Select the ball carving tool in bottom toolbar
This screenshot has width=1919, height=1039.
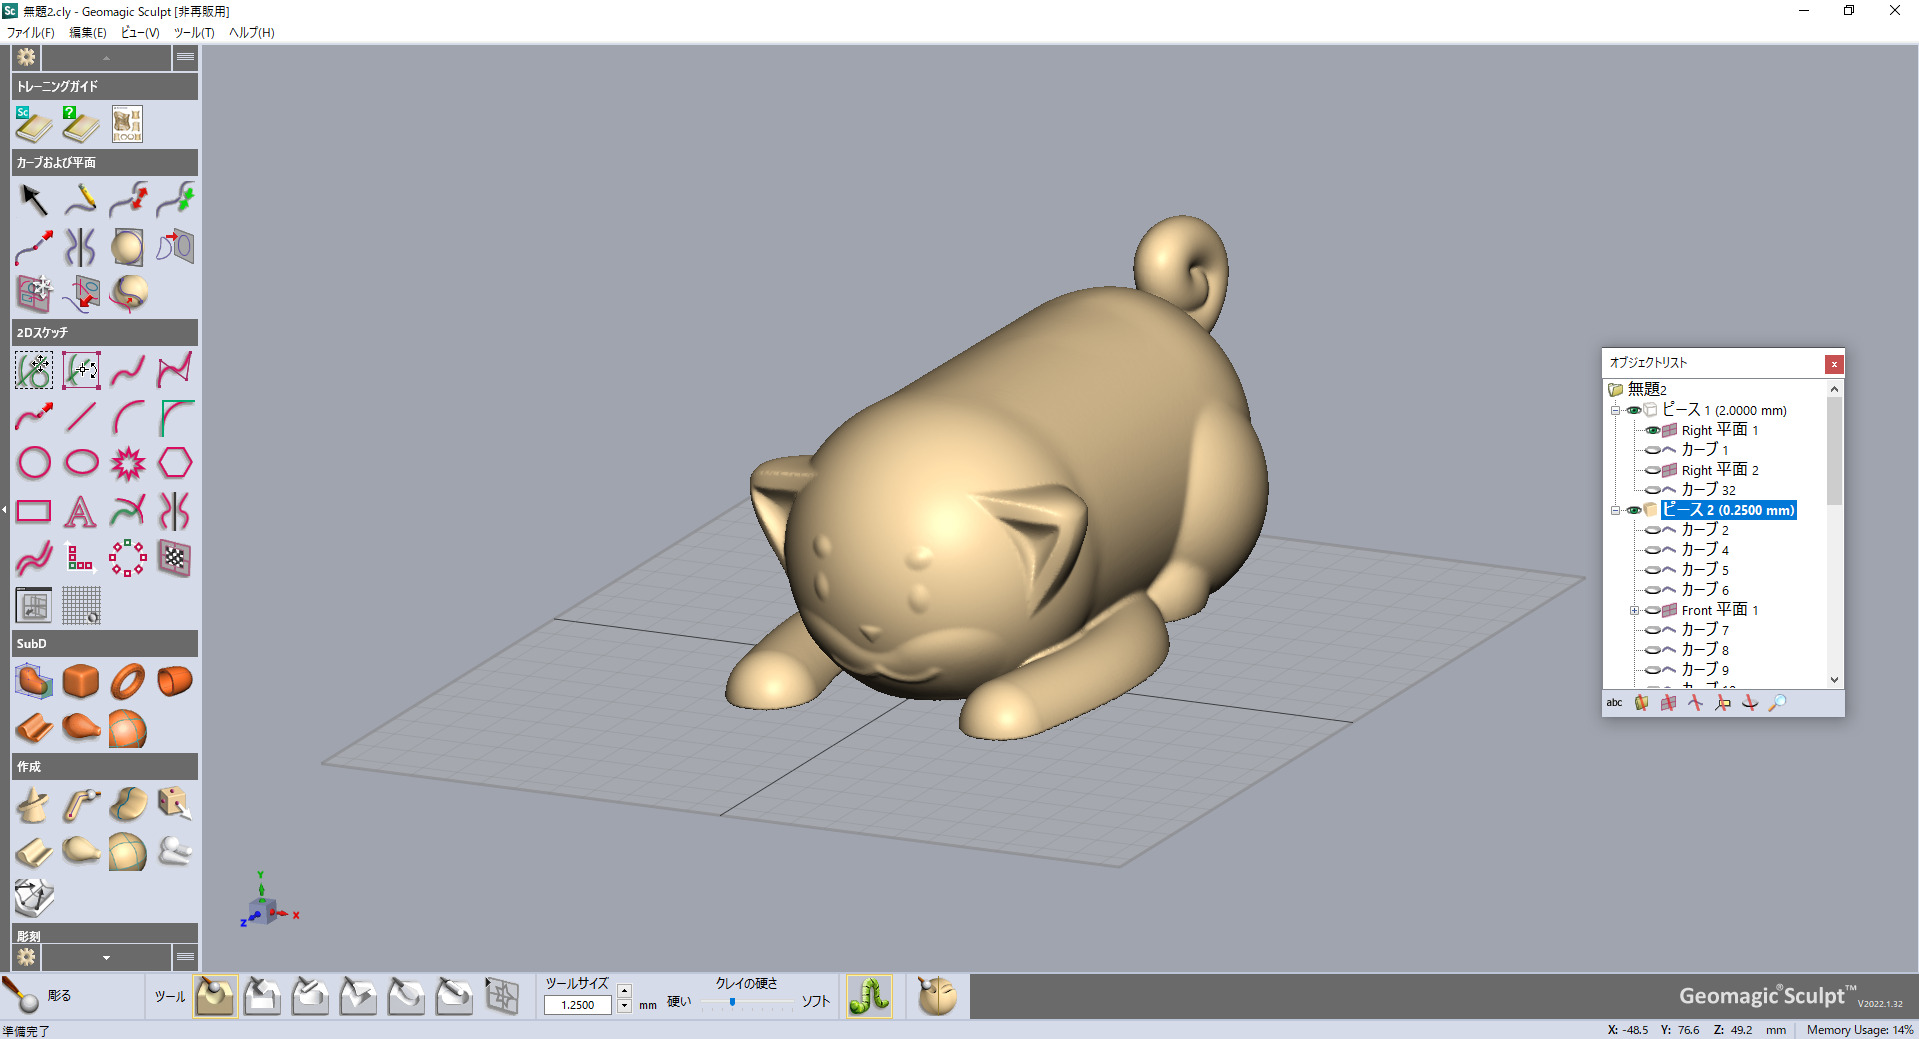pyautogui.click(x=215, y=996)
